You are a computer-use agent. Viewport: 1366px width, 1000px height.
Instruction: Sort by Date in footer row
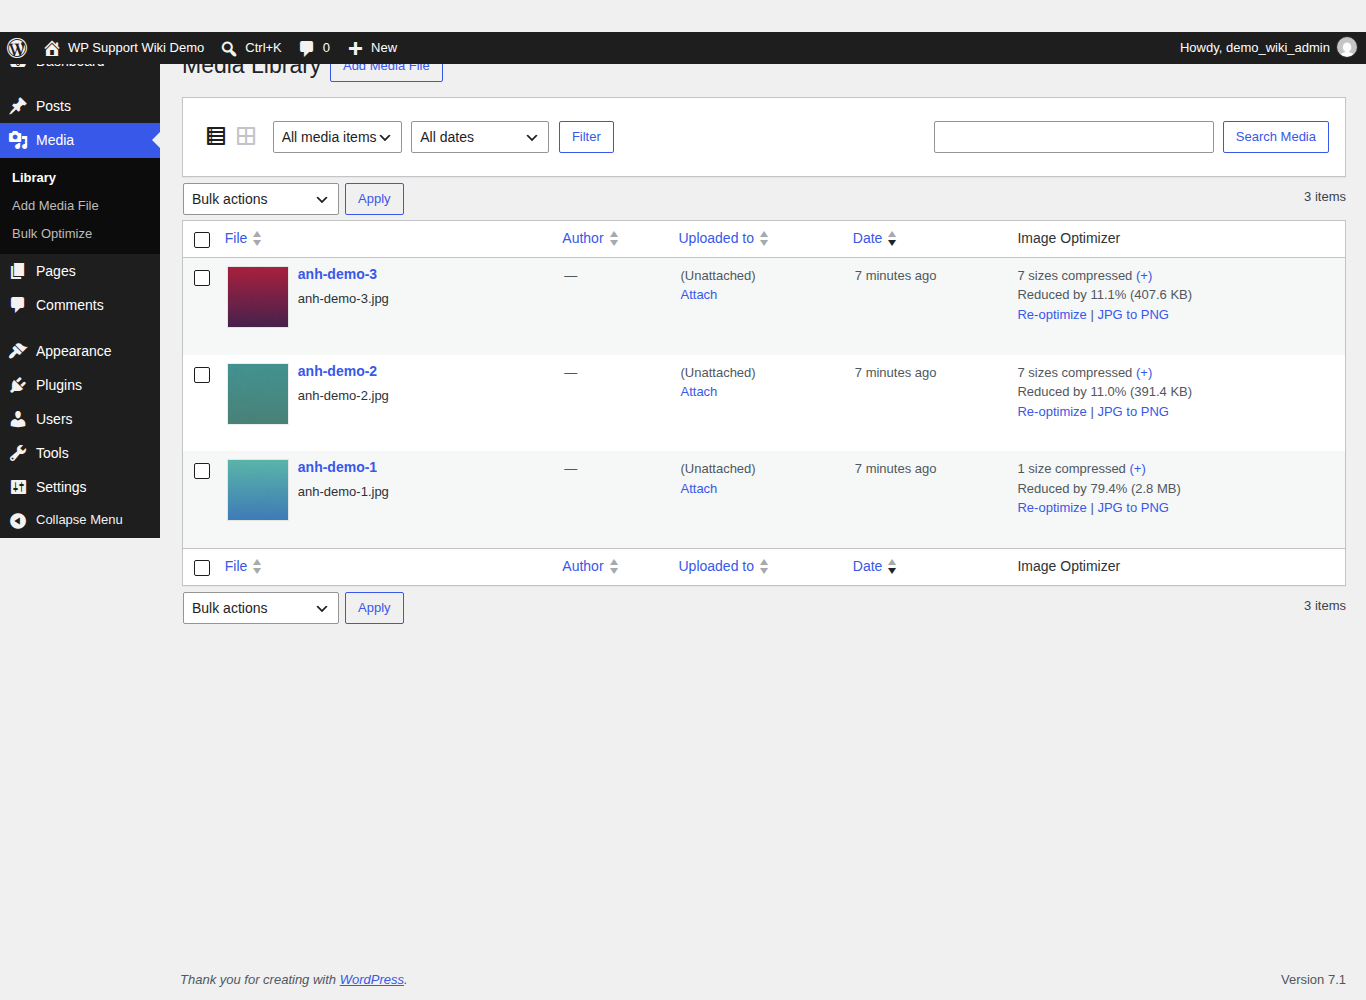875,566
